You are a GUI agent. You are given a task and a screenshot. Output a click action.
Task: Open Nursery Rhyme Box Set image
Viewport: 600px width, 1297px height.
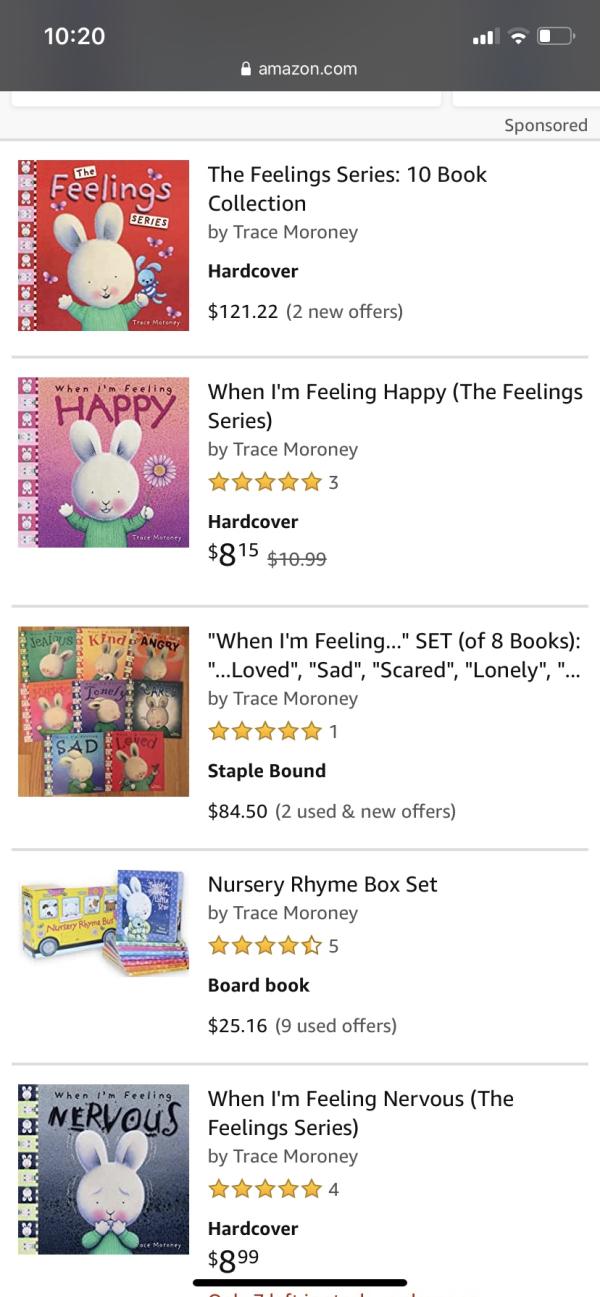click(103, 920)
